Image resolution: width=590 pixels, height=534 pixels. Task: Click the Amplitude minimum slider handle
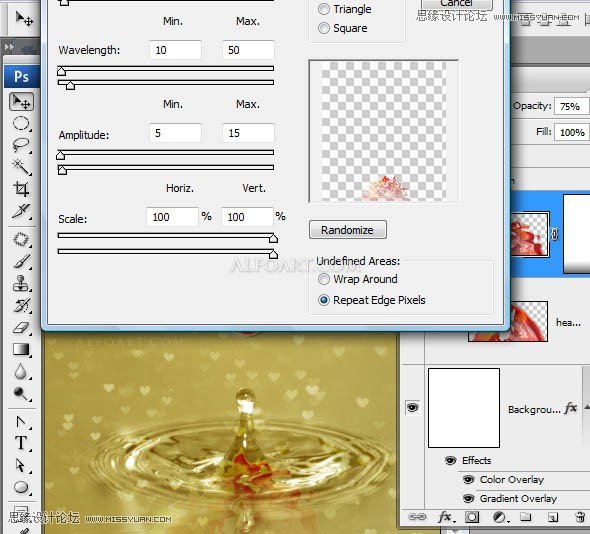point(61,155)
